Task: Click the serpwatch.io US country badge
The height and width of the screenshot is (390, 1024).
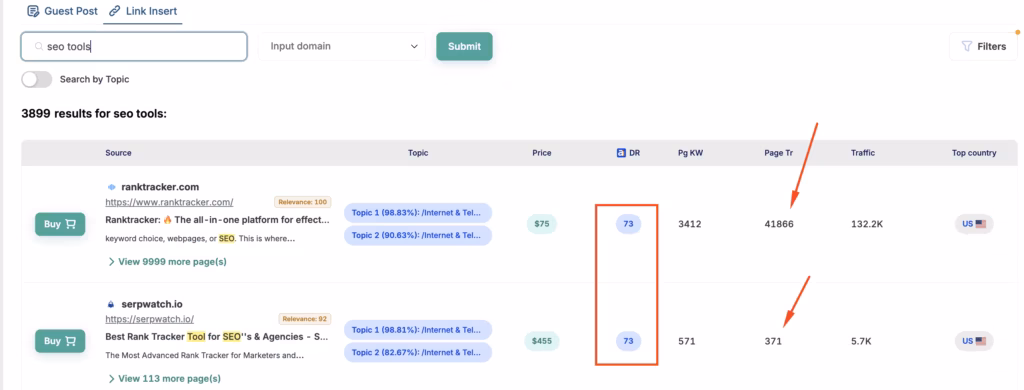Action: 974,341
